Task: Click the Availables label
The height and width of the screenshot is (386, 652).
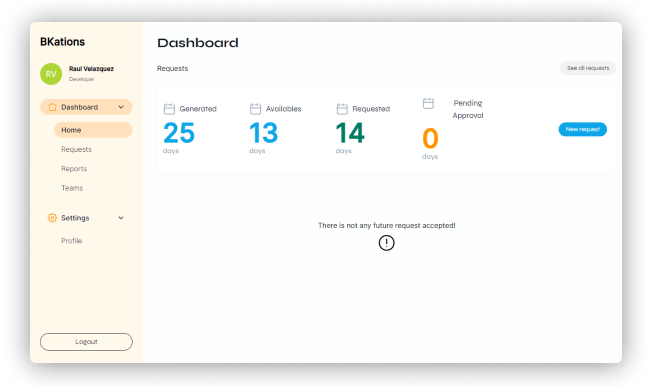Action: (283, 109)
